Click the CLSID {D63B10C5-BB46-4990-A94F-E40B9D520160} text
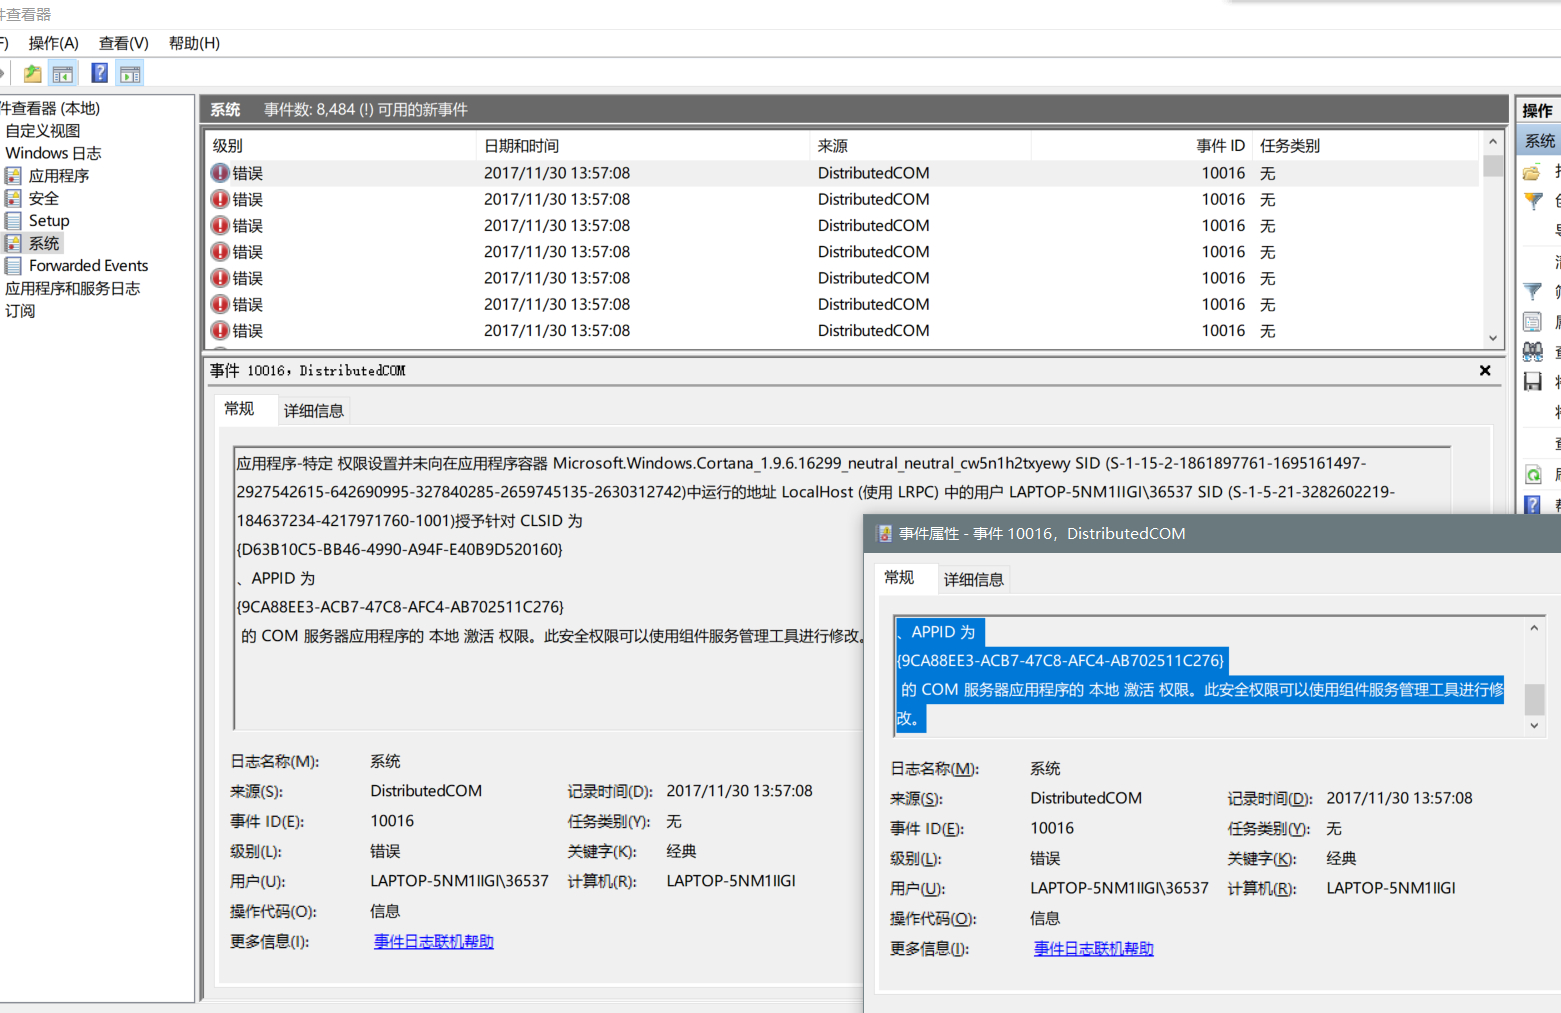 (x=400, y=550)
